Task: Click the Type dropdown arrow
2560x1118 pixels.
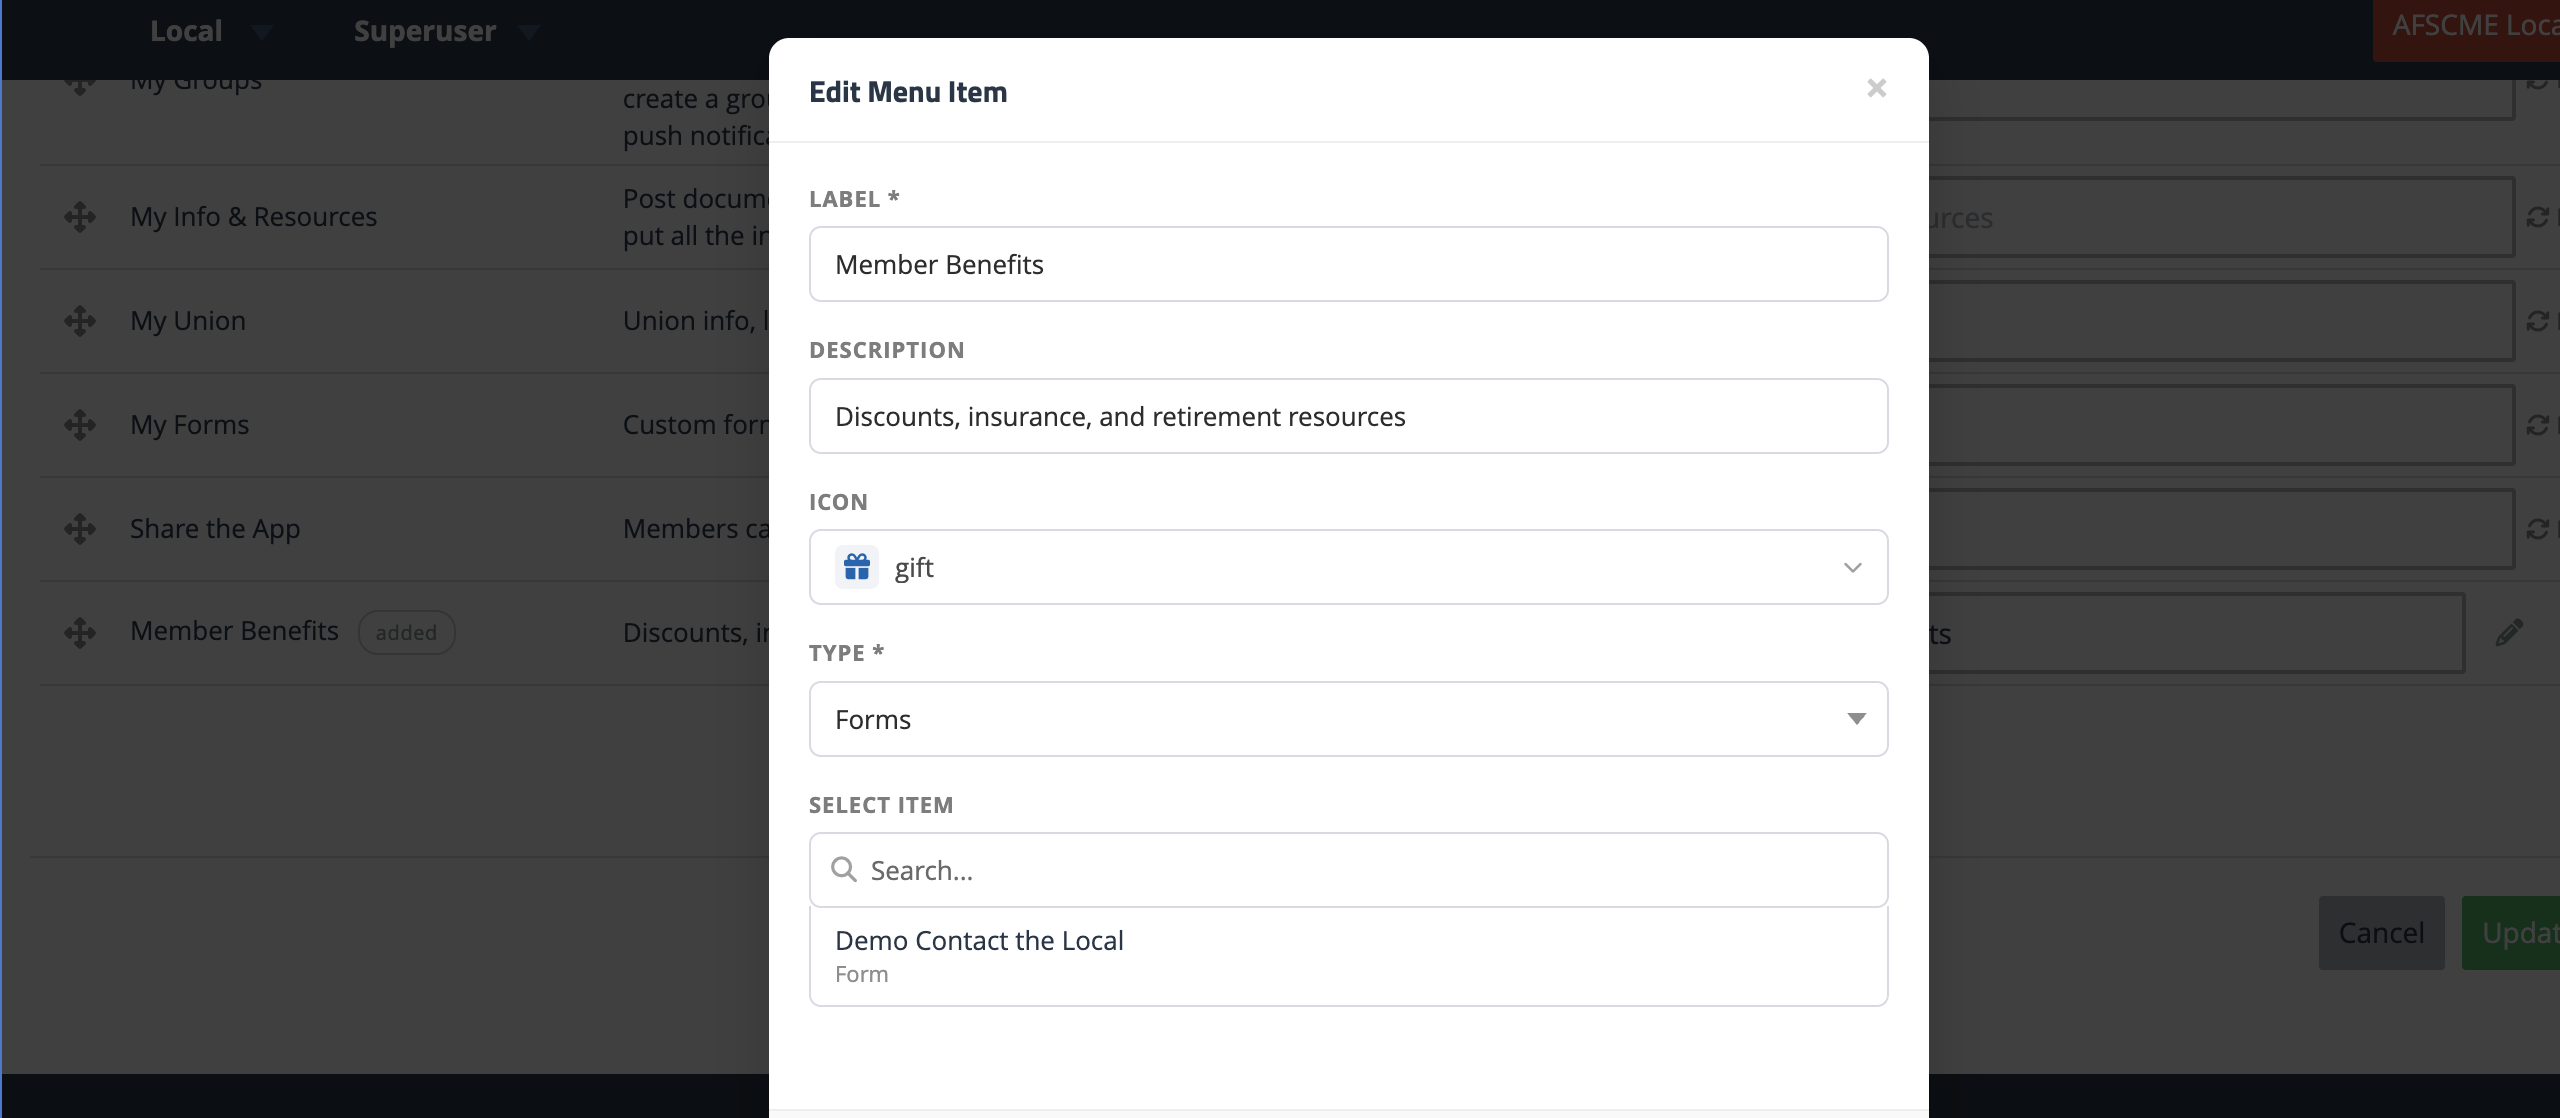Action: click(x=1856, y=719)
